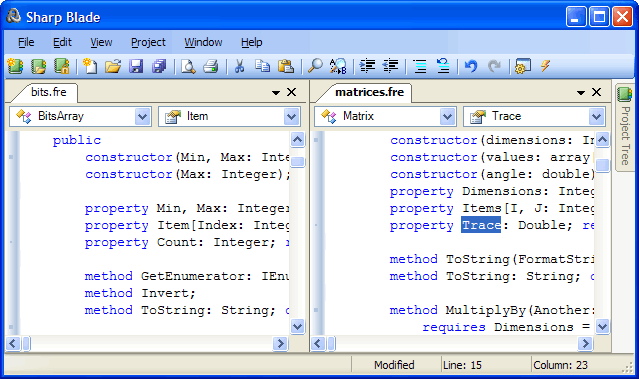Create a new file with toolbar icon
The height and width of the screenshot is (379, 639).
click(x=90, y=66)
